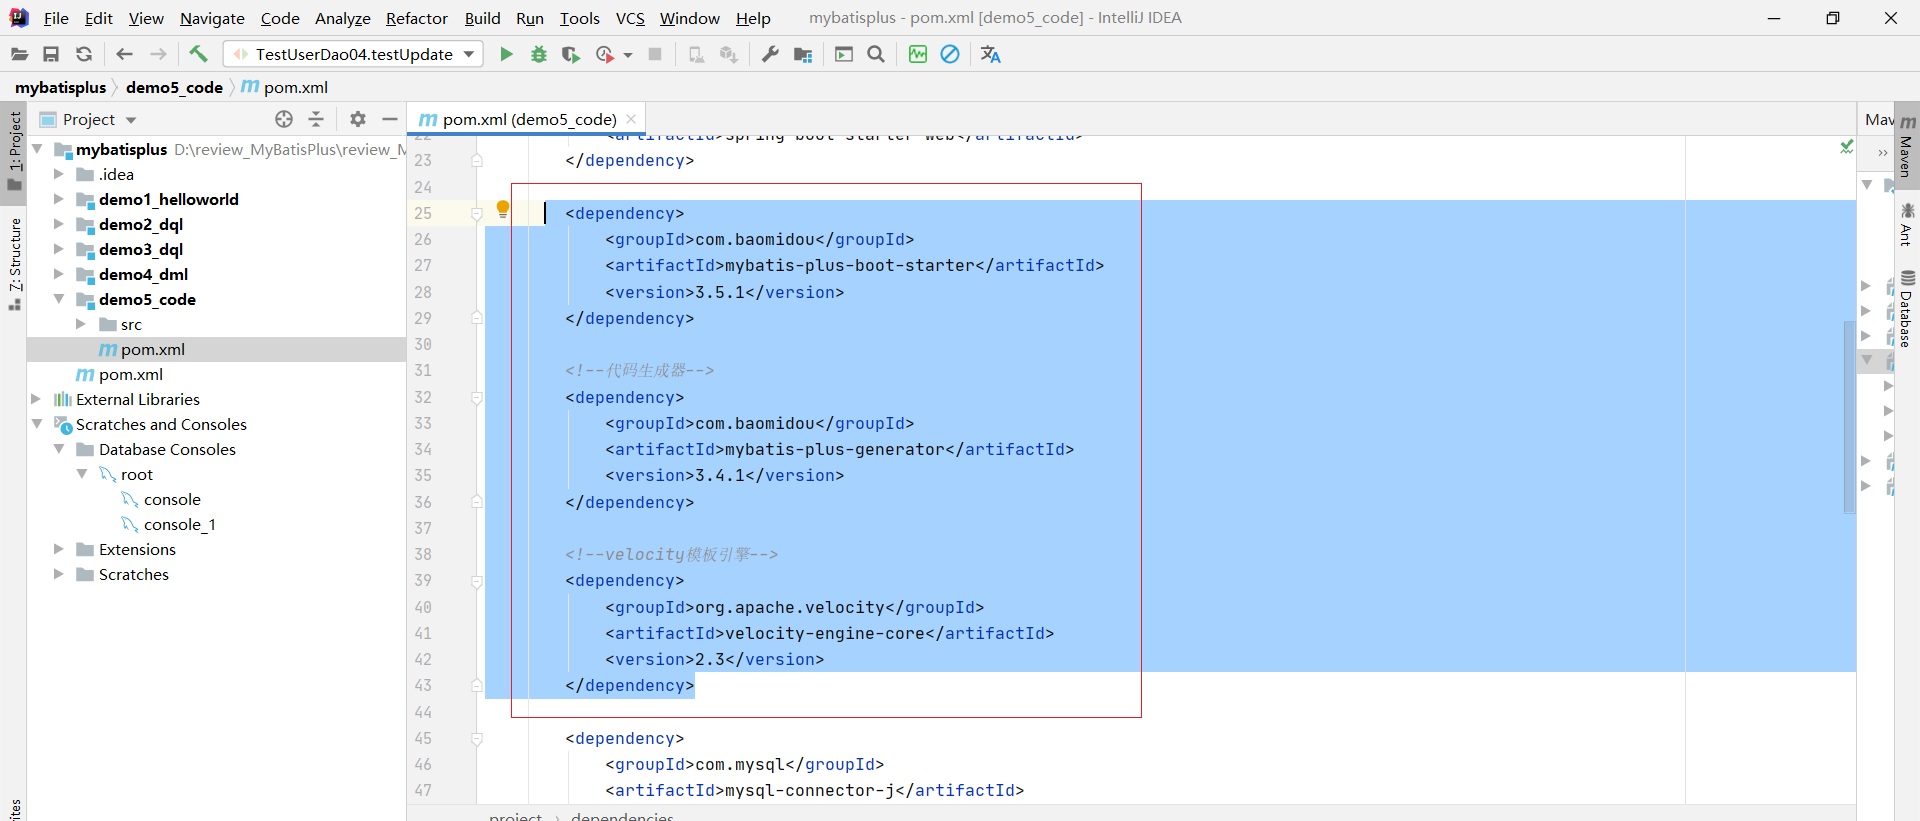Image resolution: width=1920 pixels, height=821 pixels.
Task: Expand the Extensions folder
Action: tap(59, 549)
